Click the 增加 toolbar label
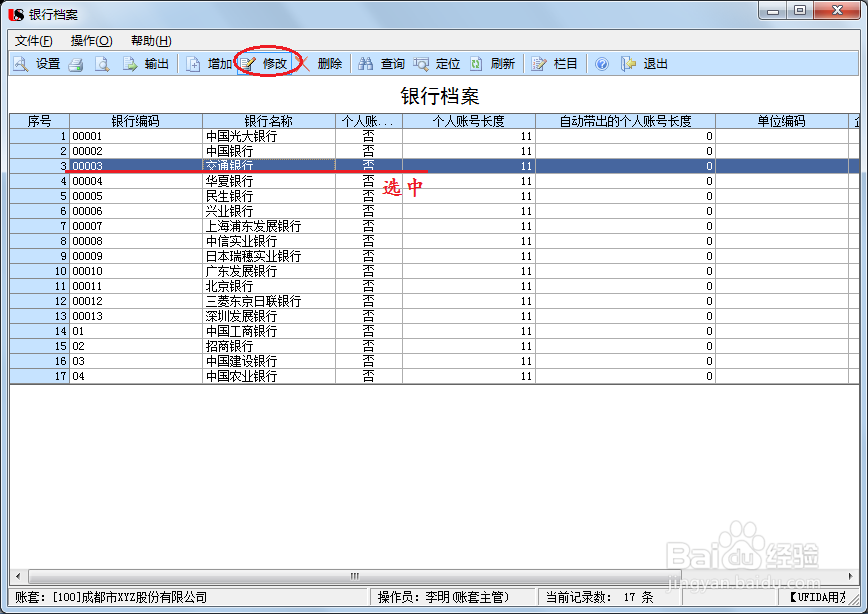Image resolution: width=868 pixels, height=614 pixels. pos(220,64)
